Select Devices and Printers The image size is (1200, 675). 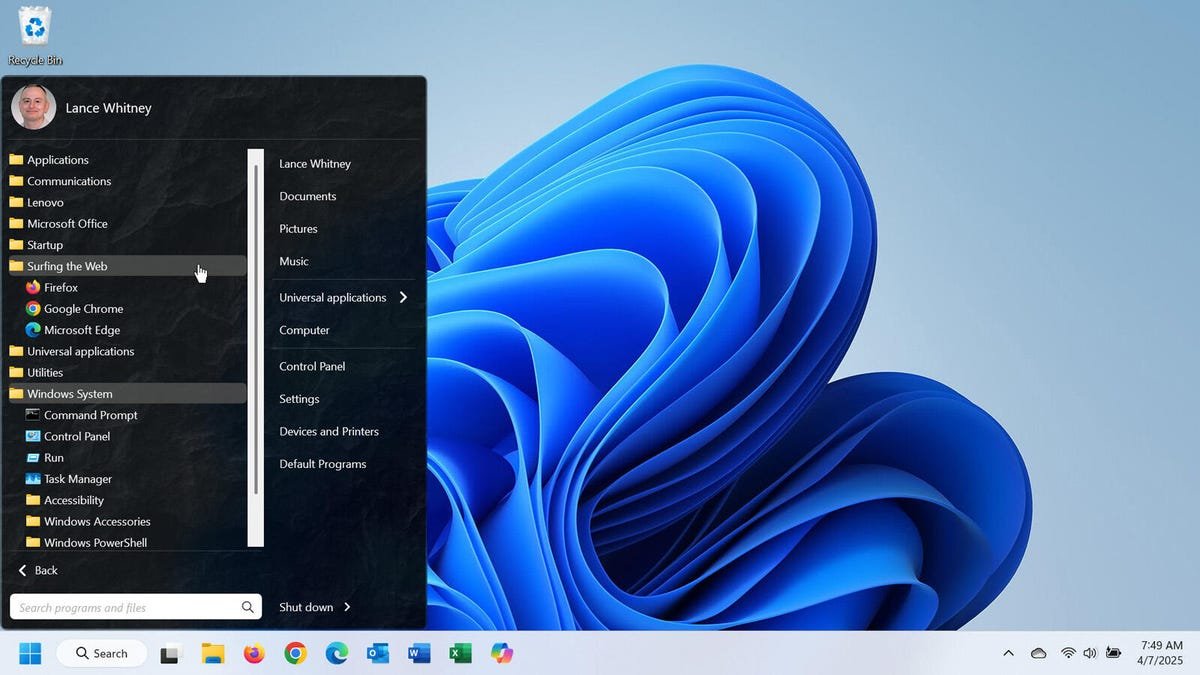click(x=328, y=431)
